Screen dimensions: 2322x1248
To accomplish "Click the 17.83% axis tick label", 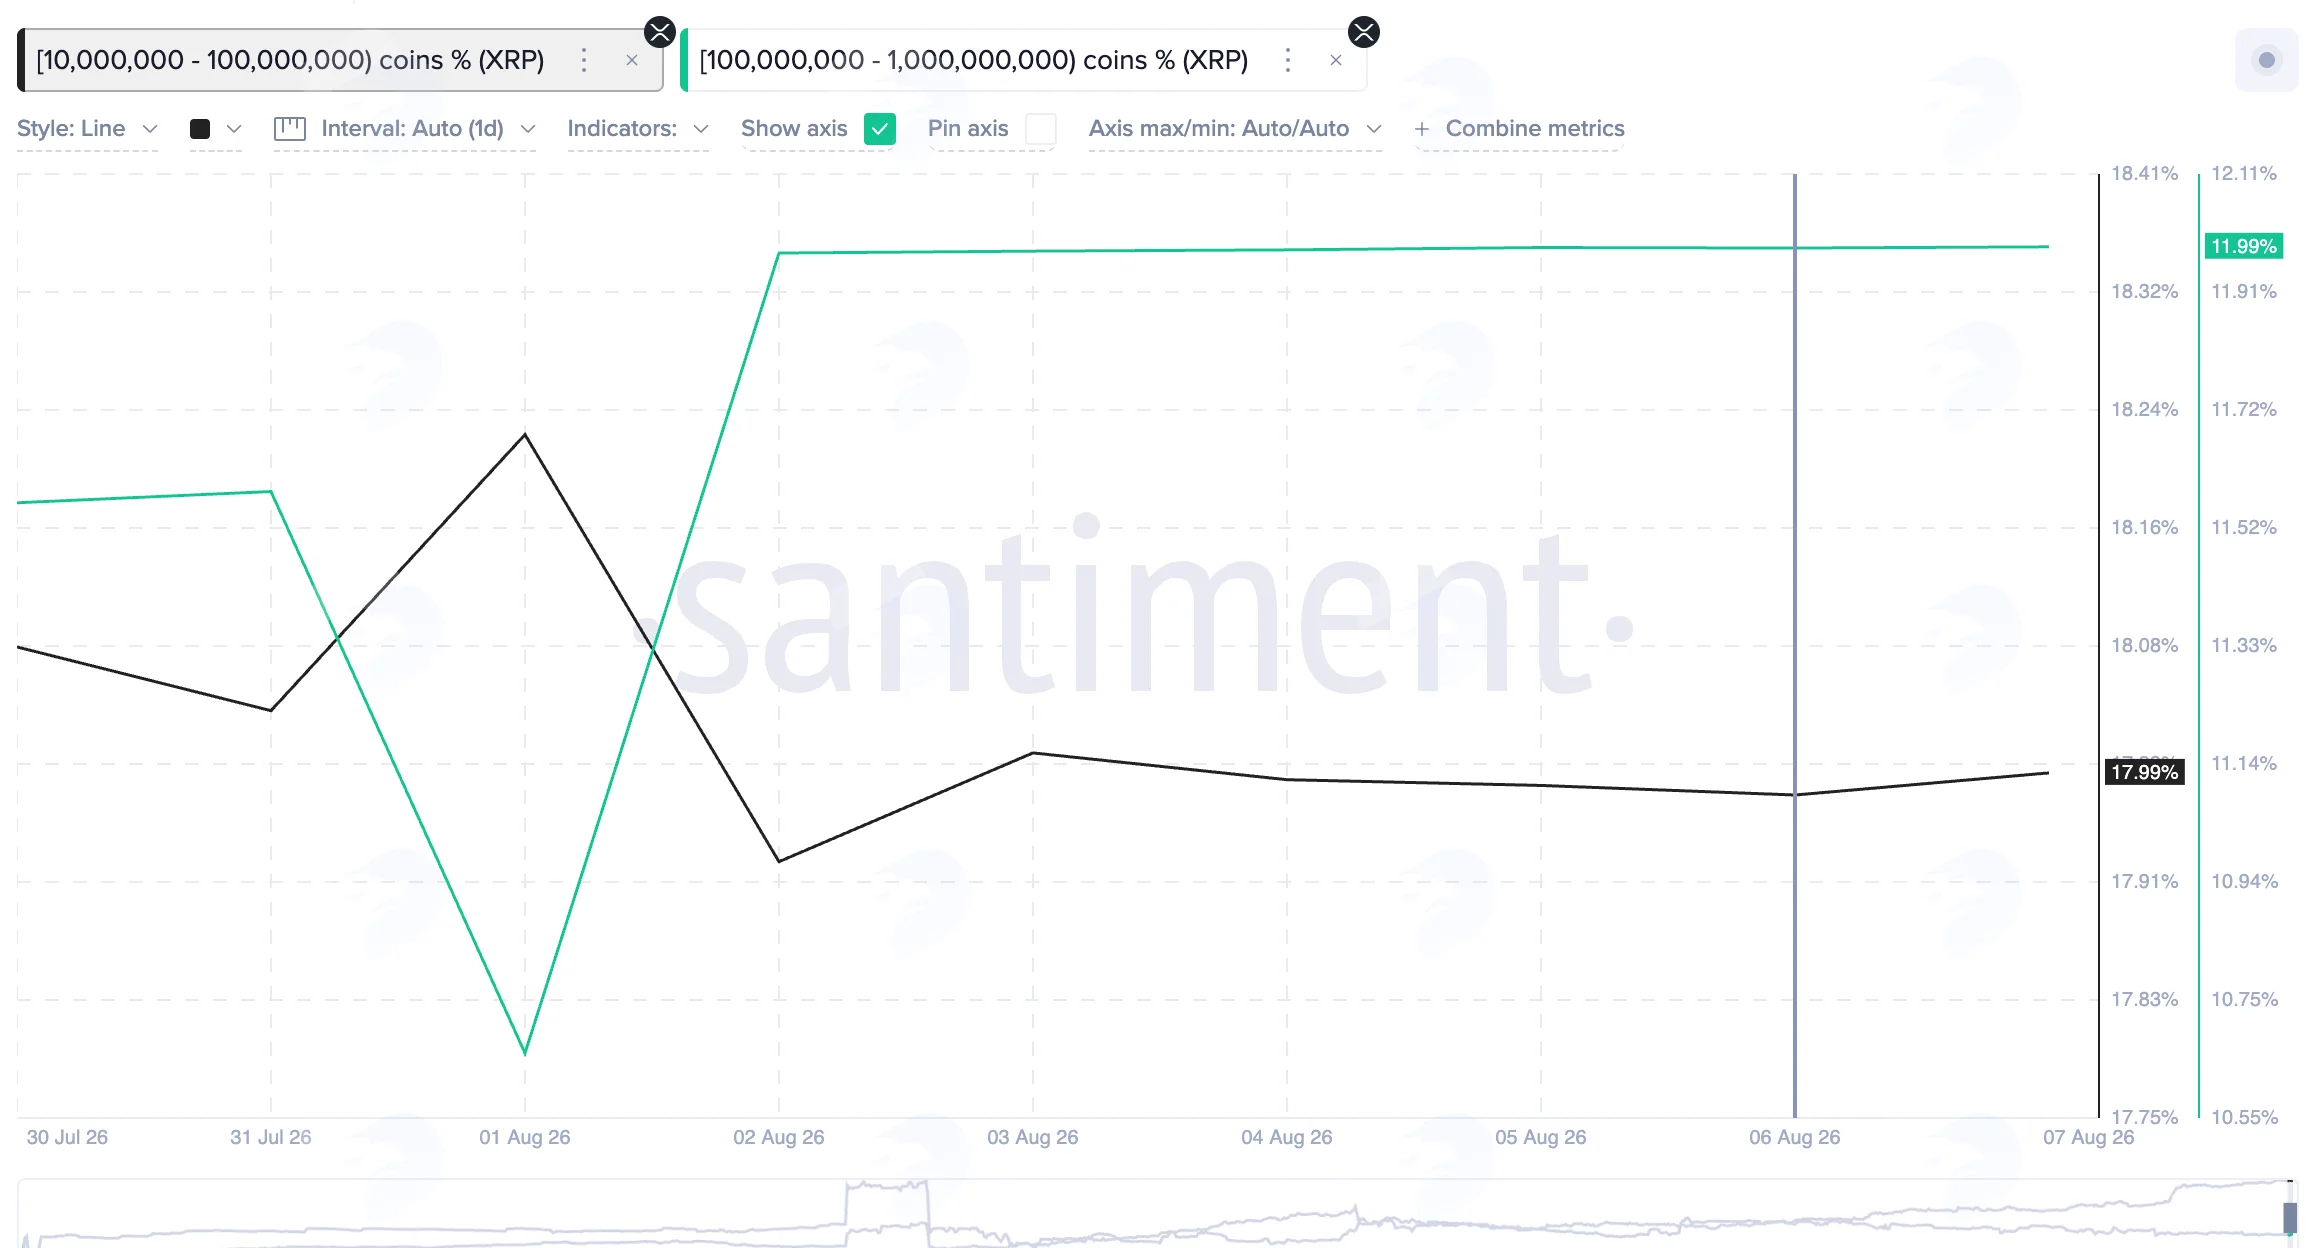I will 2144,1000.
